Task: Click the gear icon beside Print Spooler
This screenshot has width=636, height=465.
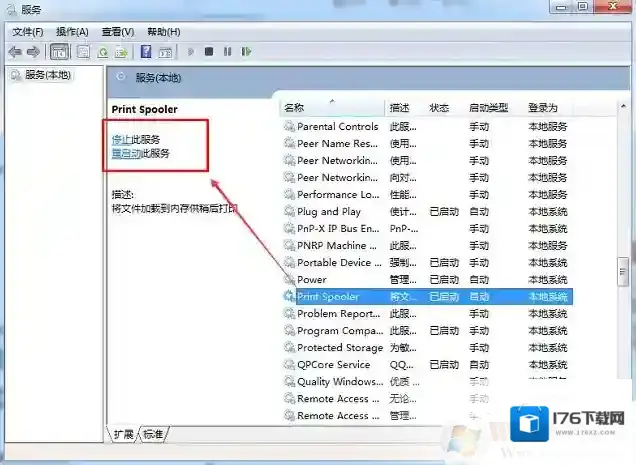Action: (x=289, y=297)
